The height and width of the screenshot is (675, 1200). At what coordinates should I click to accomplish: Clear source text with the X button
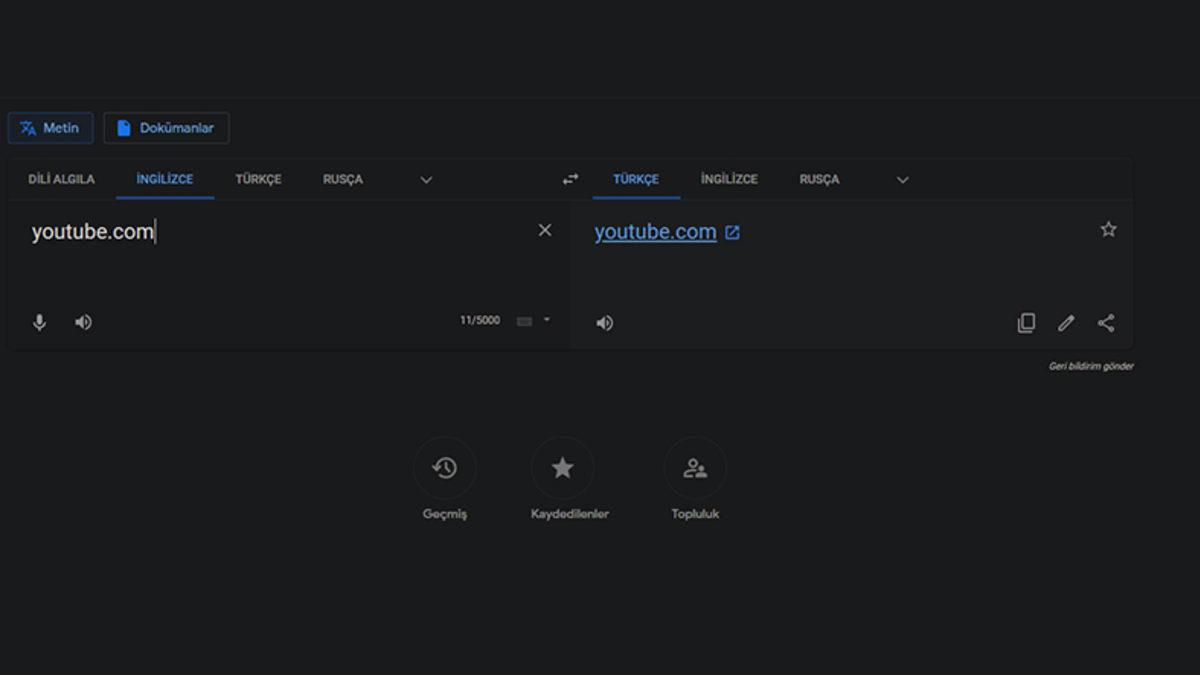[545, 230]
